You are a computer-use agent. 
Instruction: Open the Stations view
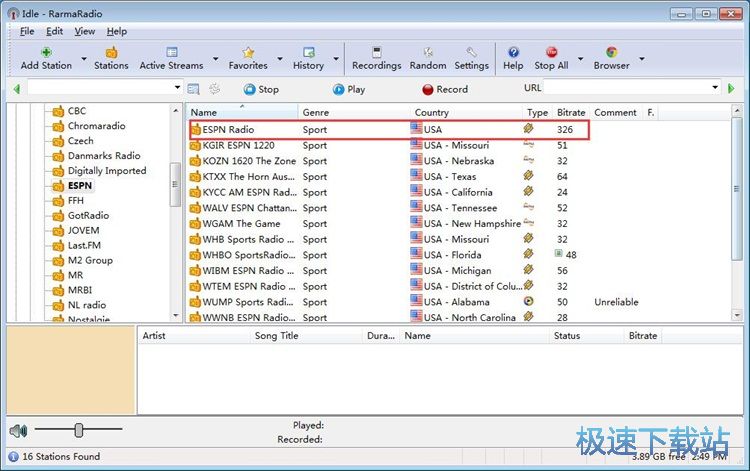[111, 58]
